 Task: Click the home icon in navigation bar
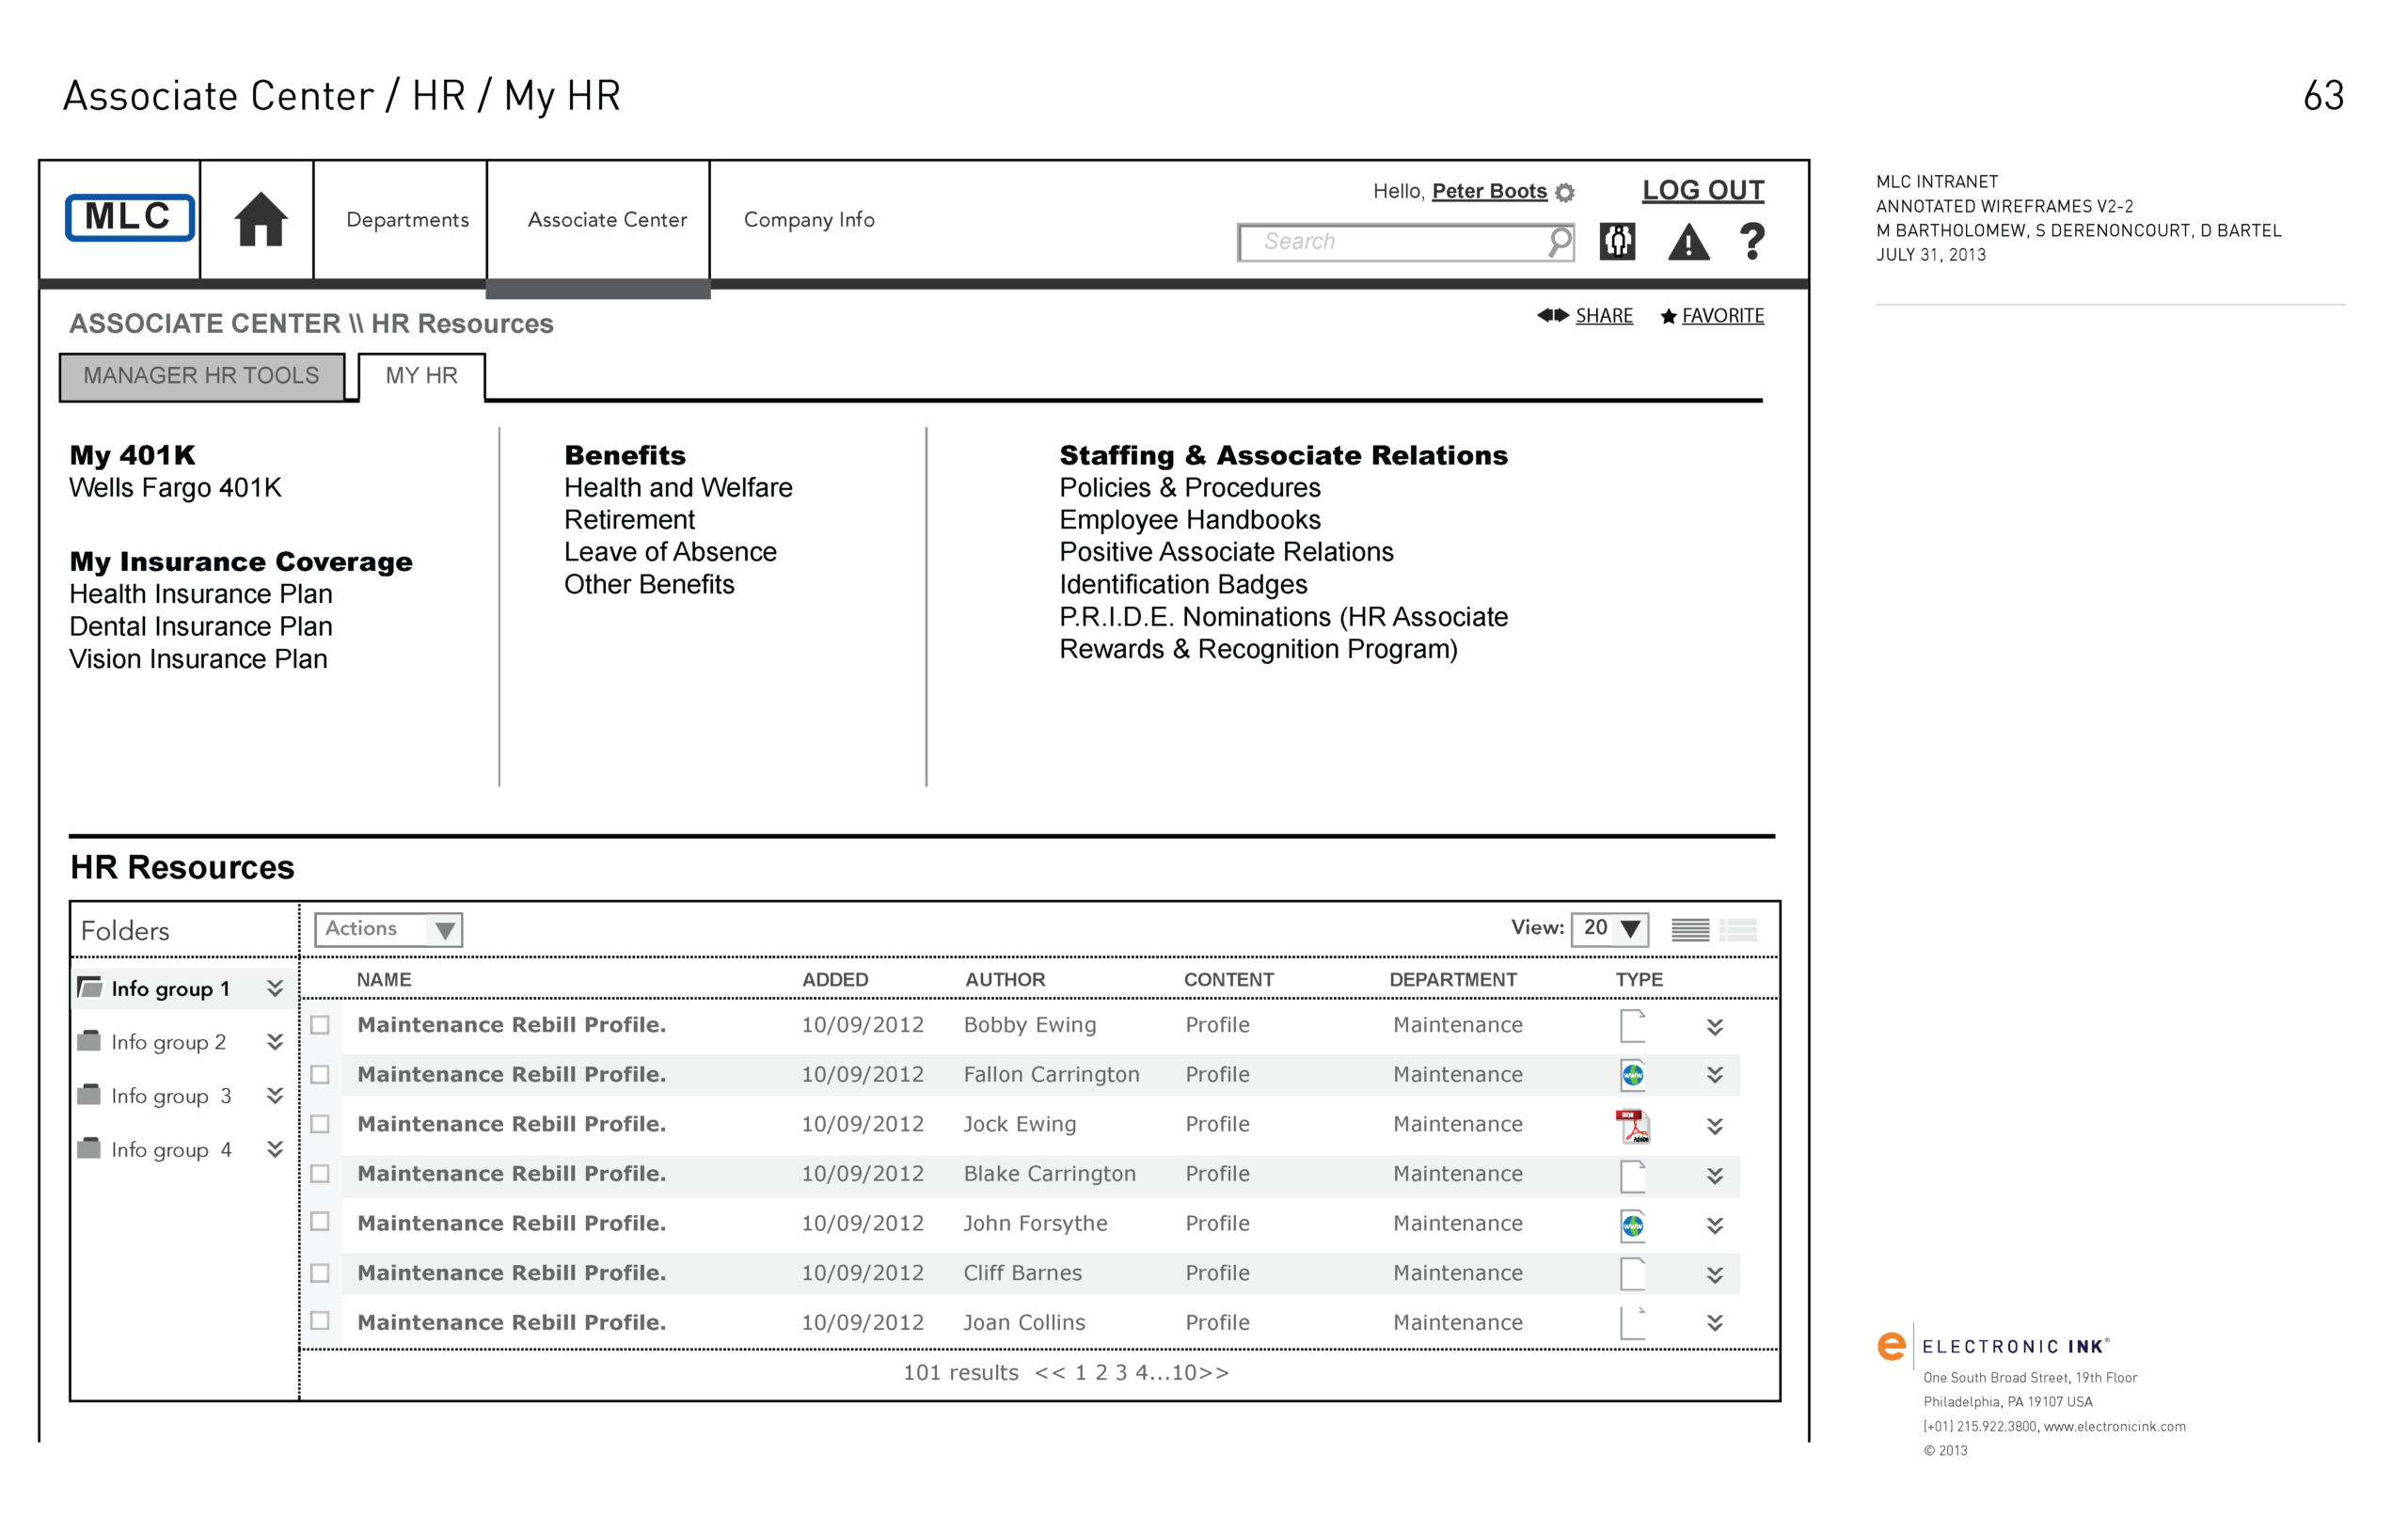tap(260, 219)
